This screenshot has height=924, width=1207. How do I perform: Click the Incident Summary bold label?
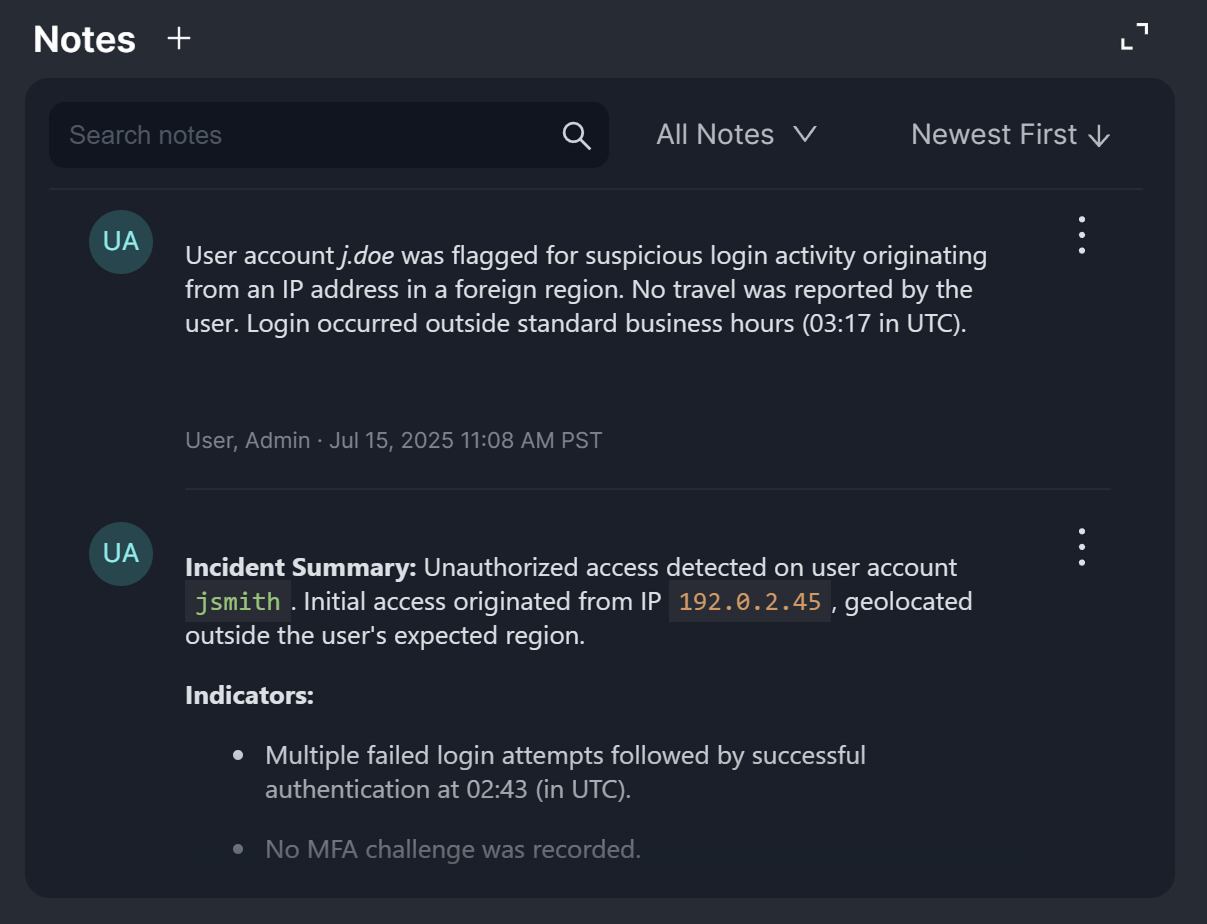point(300,568)
